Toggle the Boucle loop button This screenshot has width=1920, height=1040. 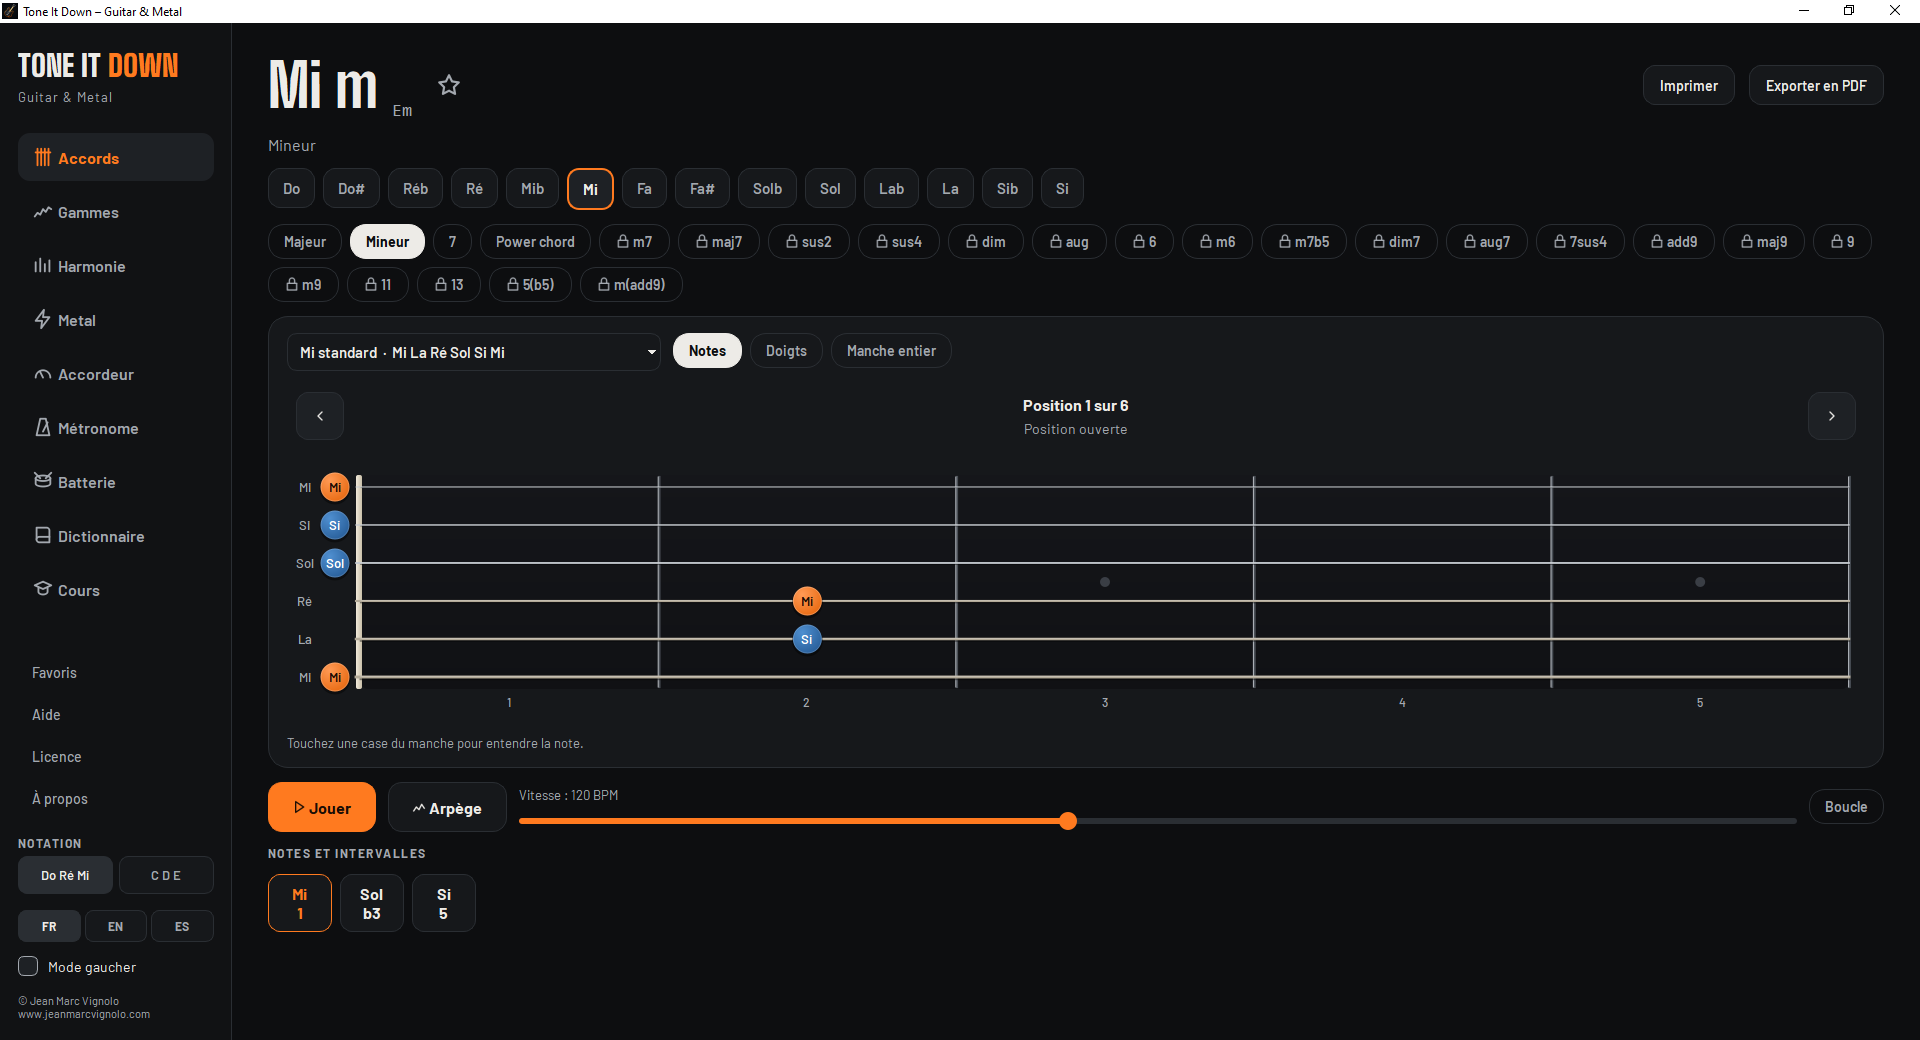(x=1846, y=807)
